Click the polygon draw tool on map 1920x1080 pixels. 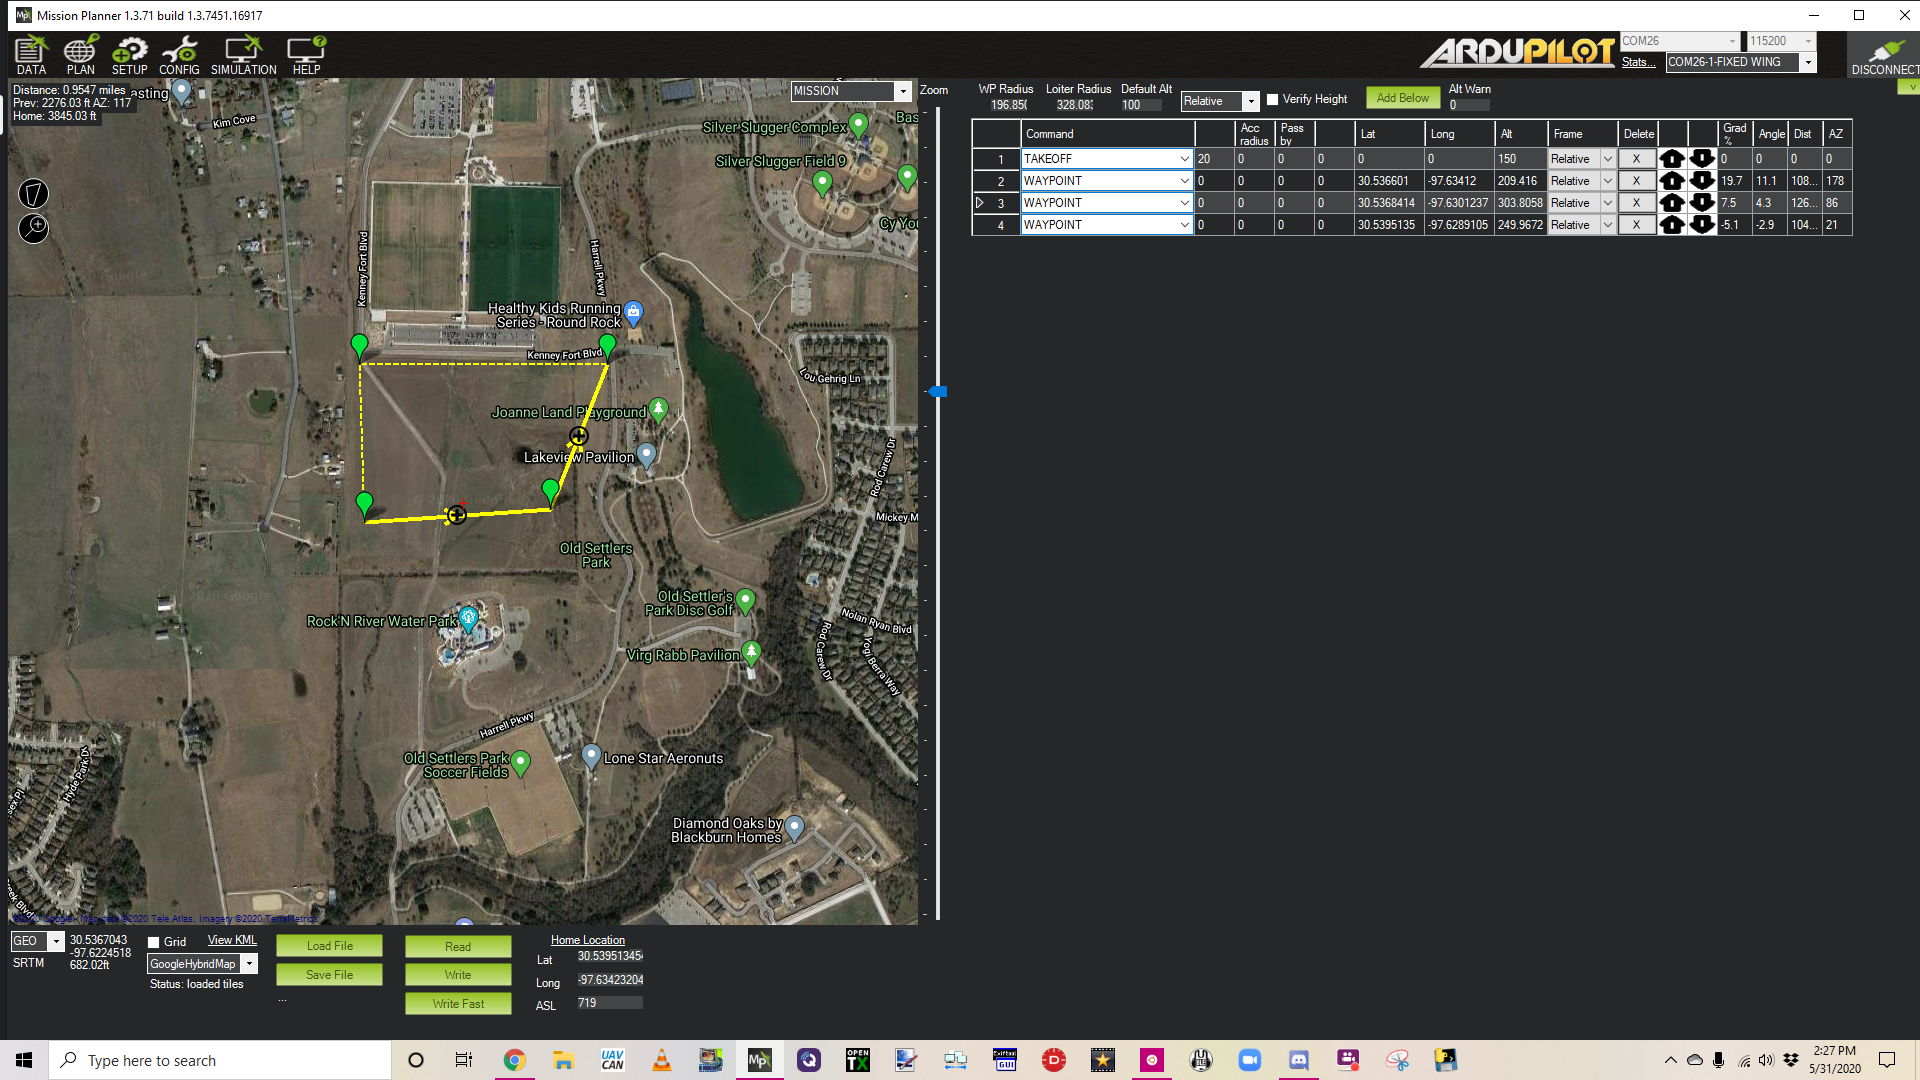point(33,193)
